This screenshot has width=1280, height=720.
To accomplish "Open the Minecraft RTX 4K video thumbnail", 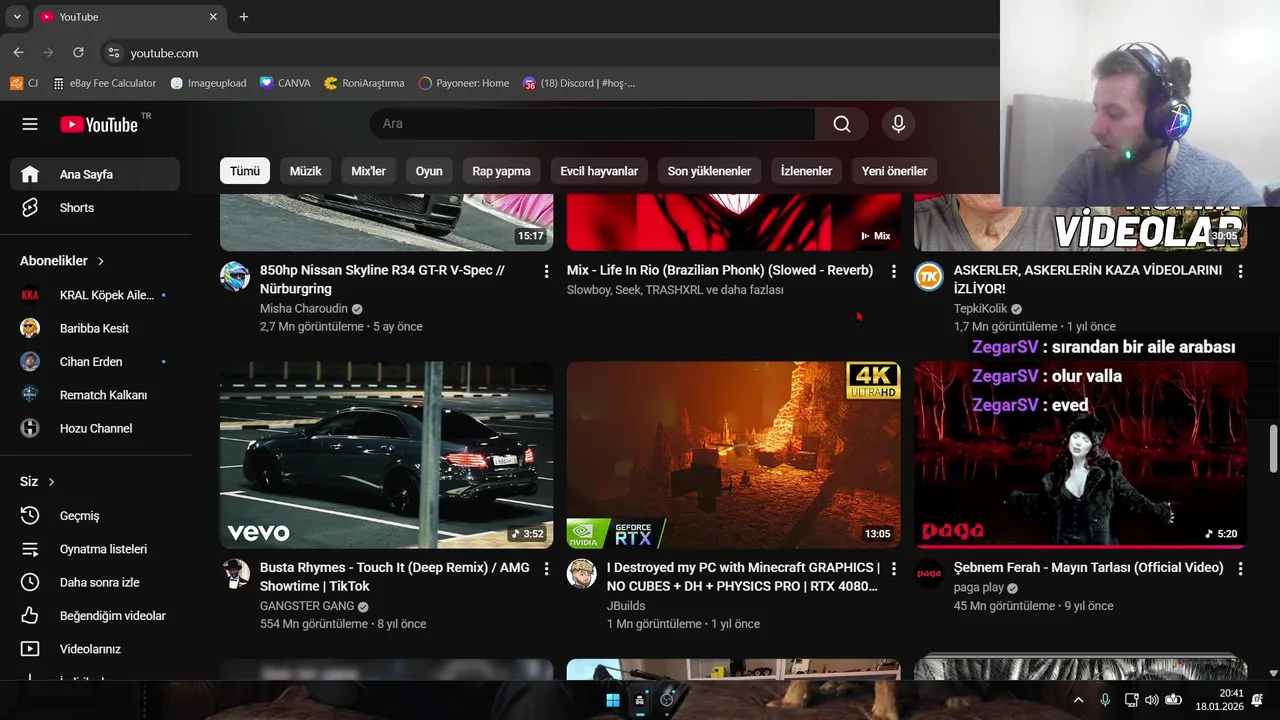I will tap(733, 455).
